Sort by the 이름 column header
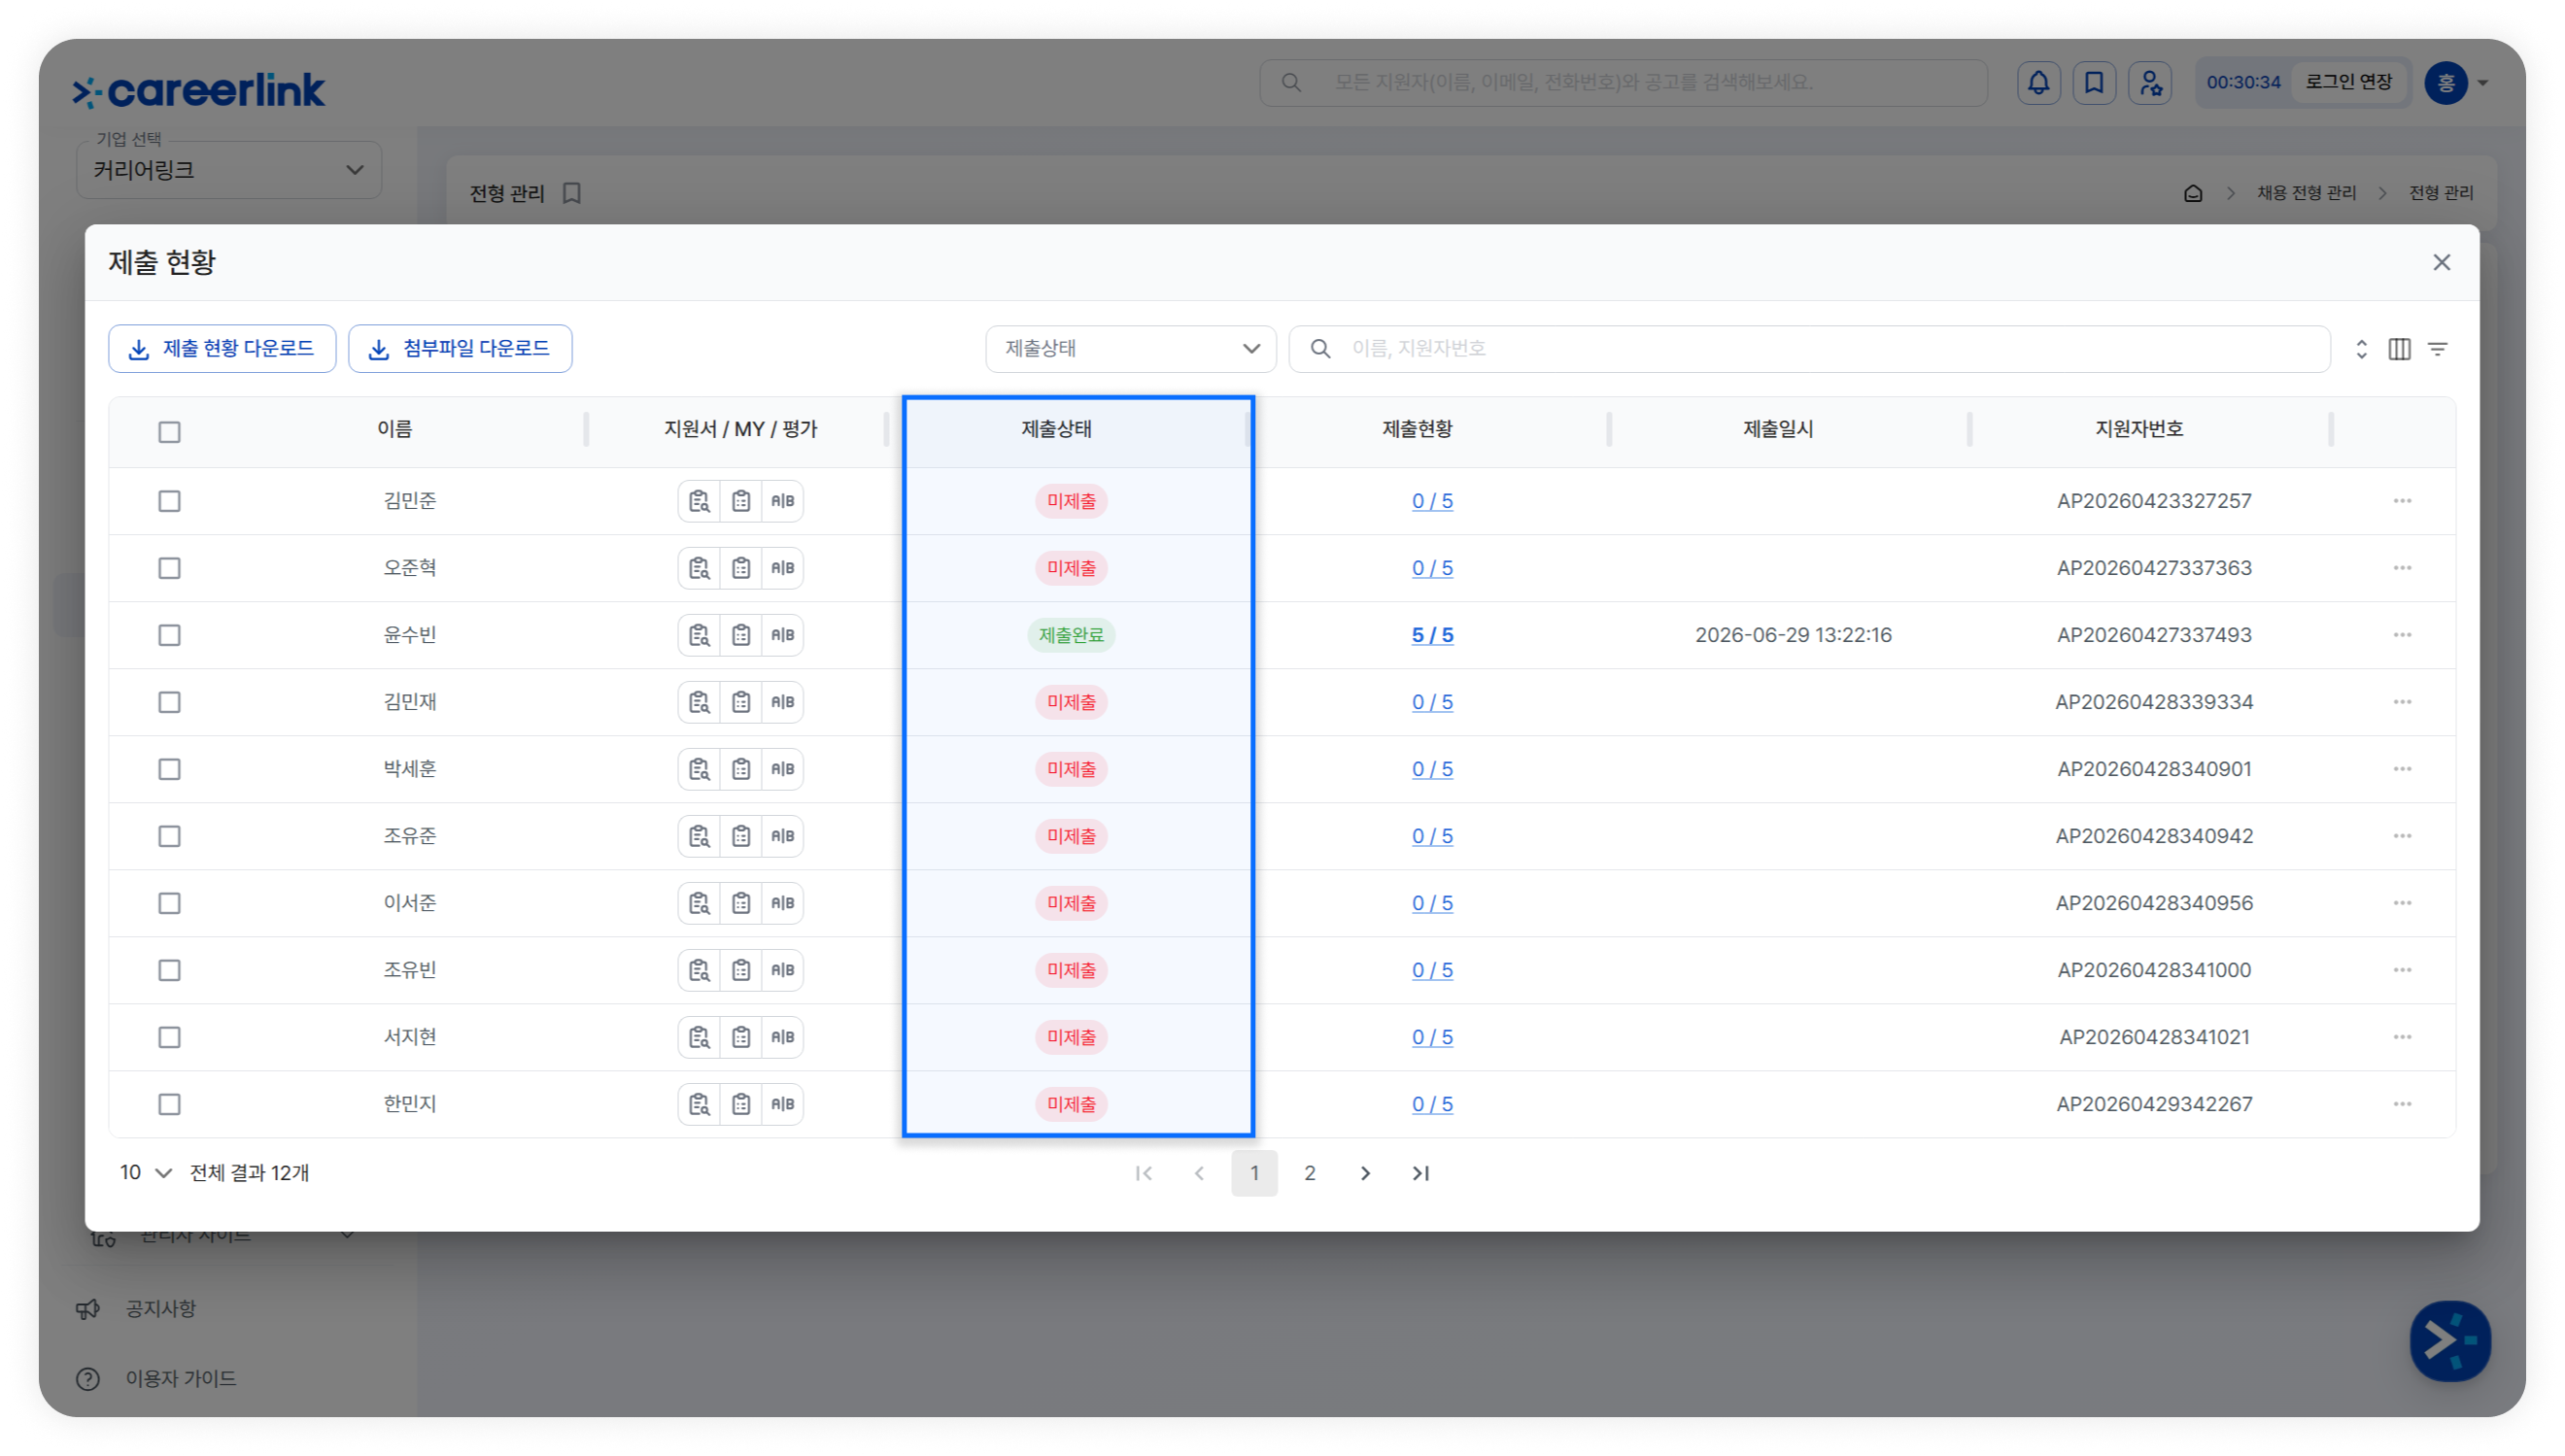This screenshot has width=2565, height=1456. 394,430
